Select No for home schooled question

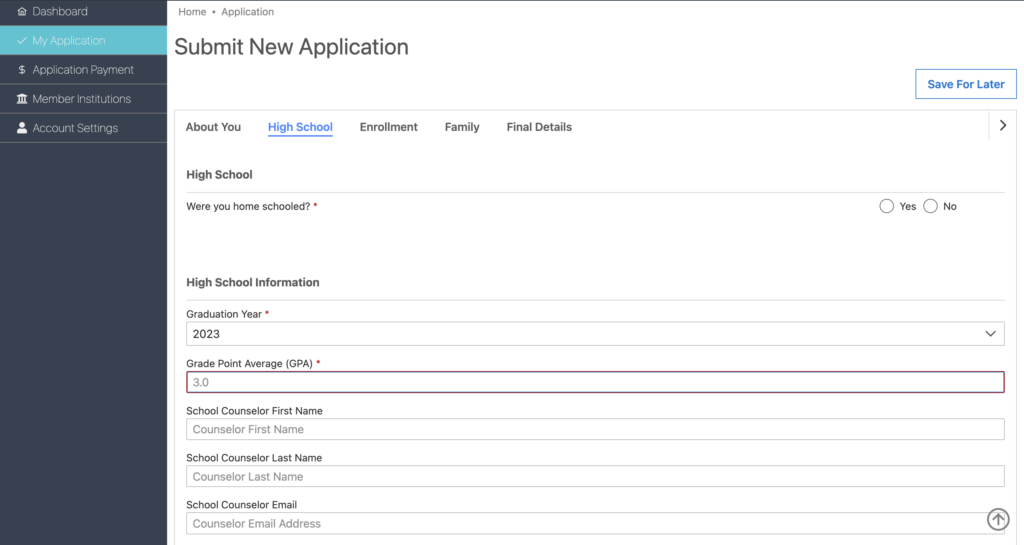[x=930, y=206]
